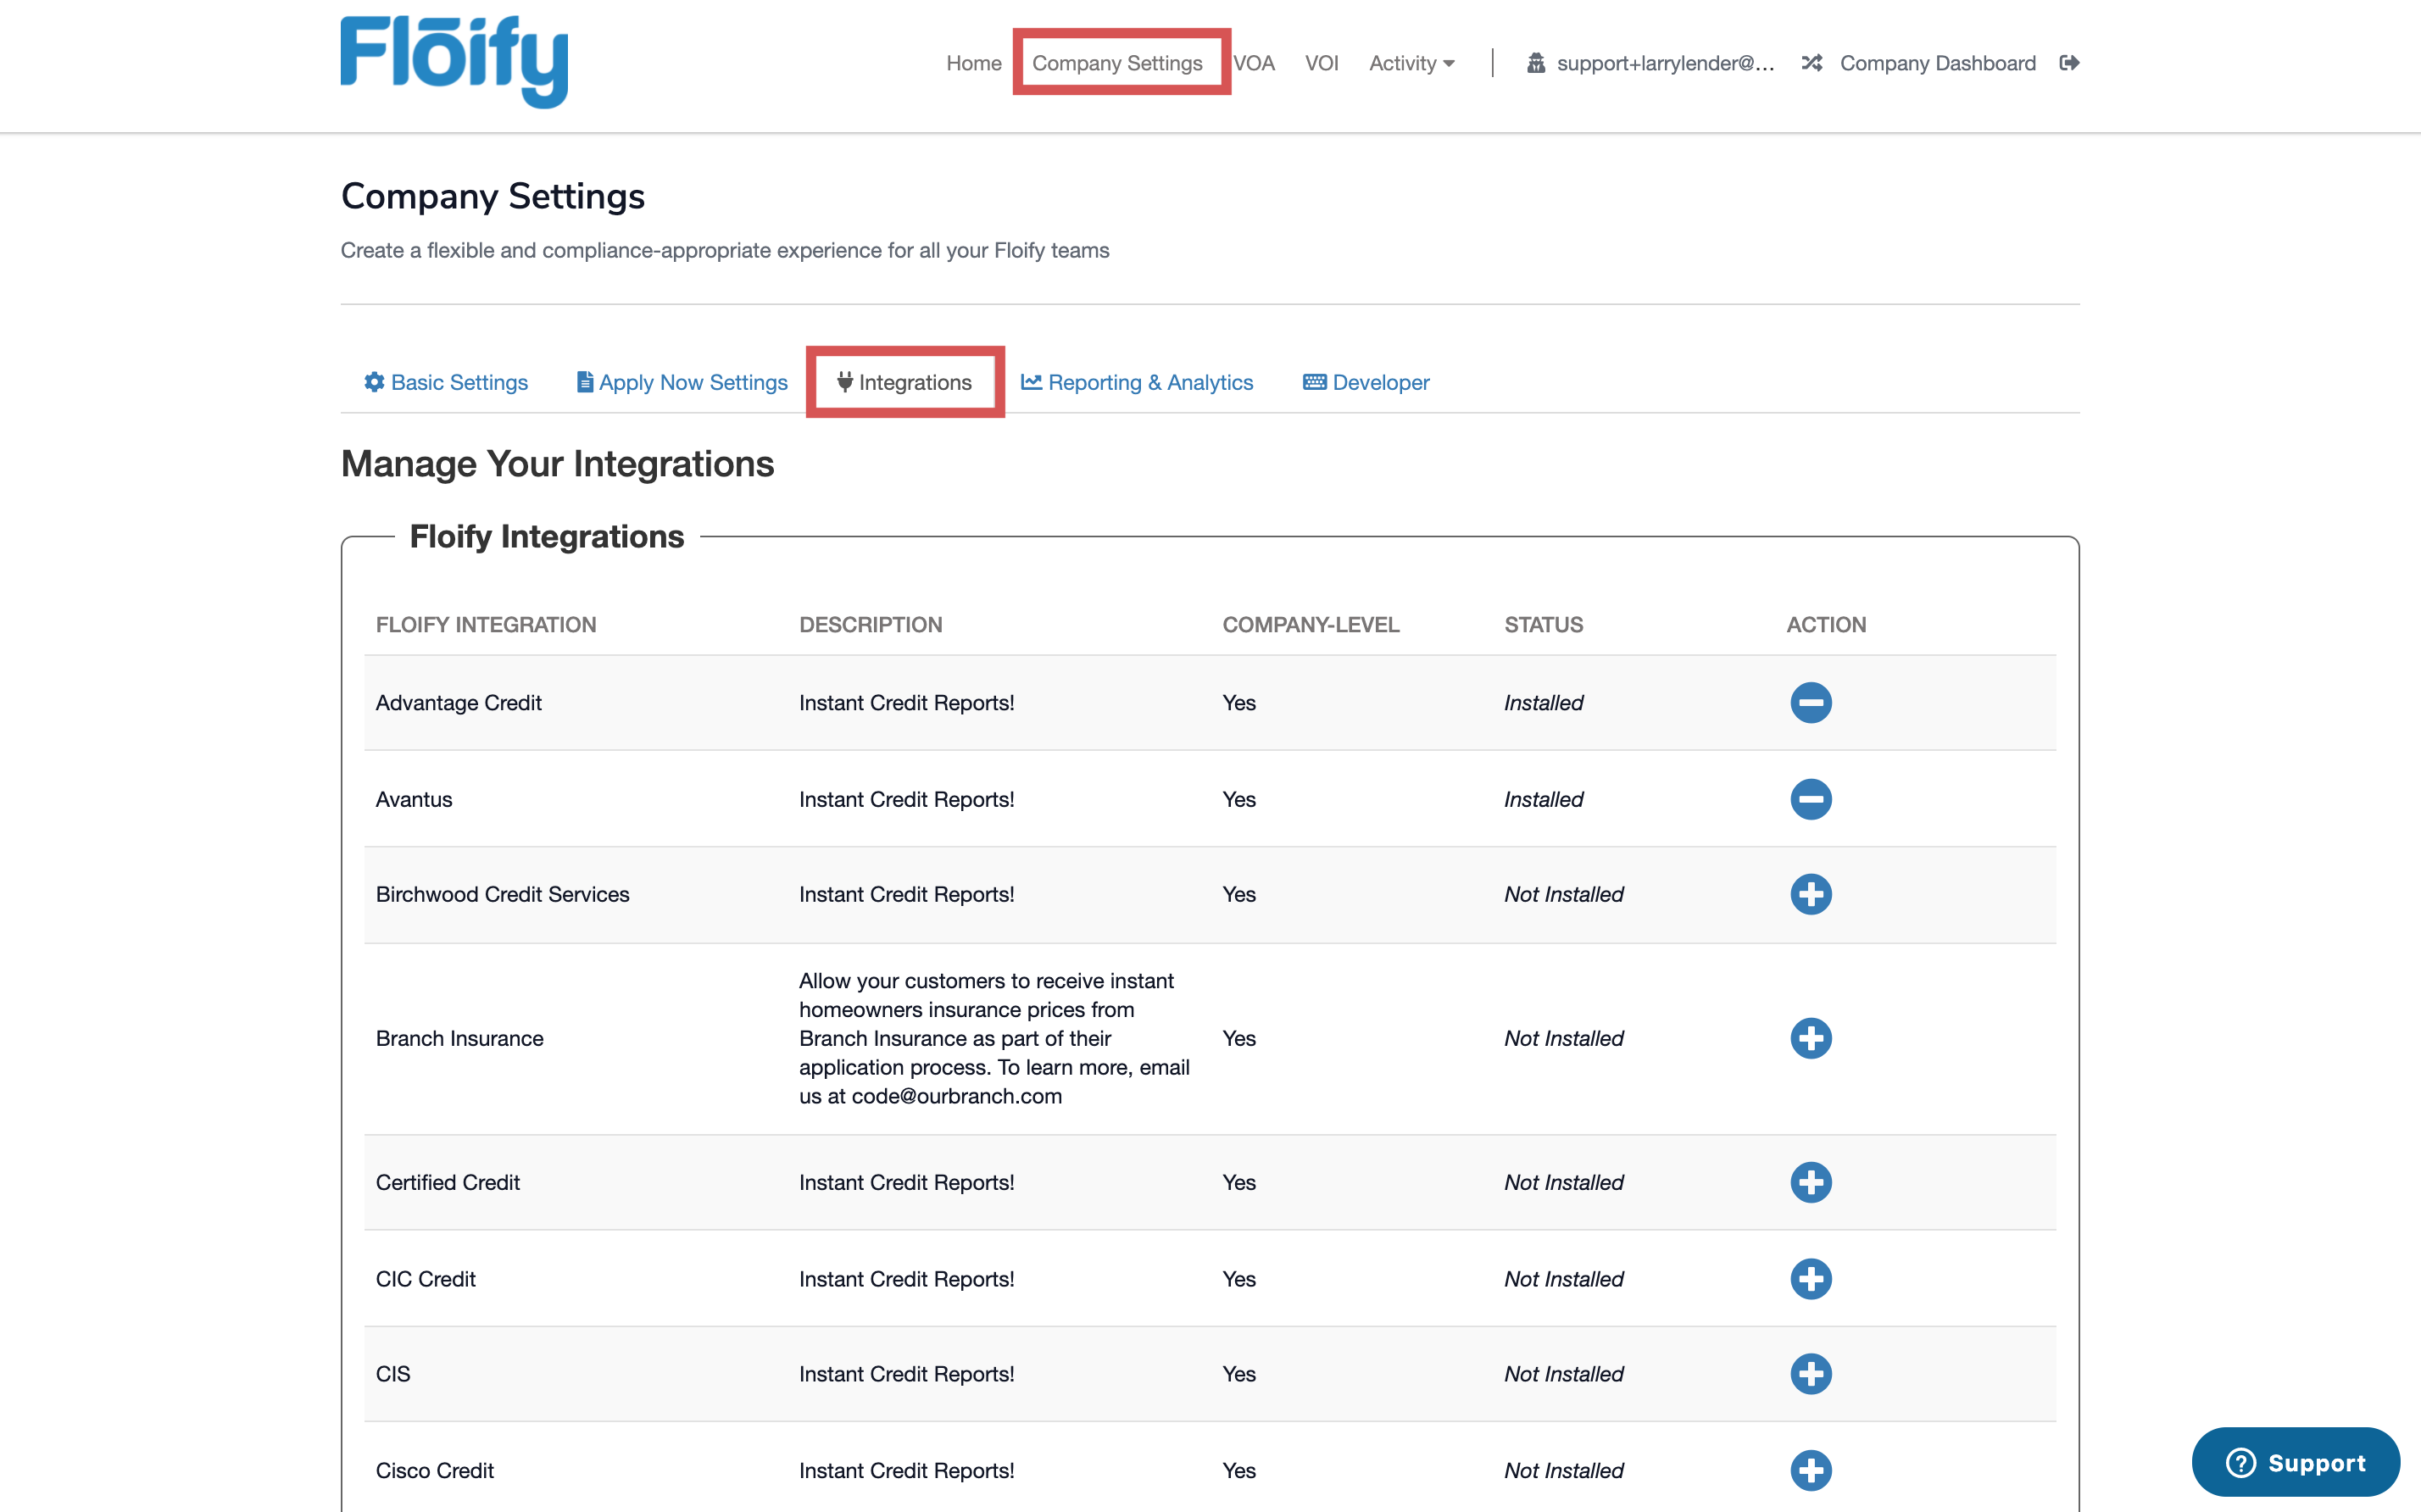Click Not Installed status for Branch Insurance
The height and width of the screenshot is (1512, 2421).
pyautogui.click(x=1563, y=1038)
